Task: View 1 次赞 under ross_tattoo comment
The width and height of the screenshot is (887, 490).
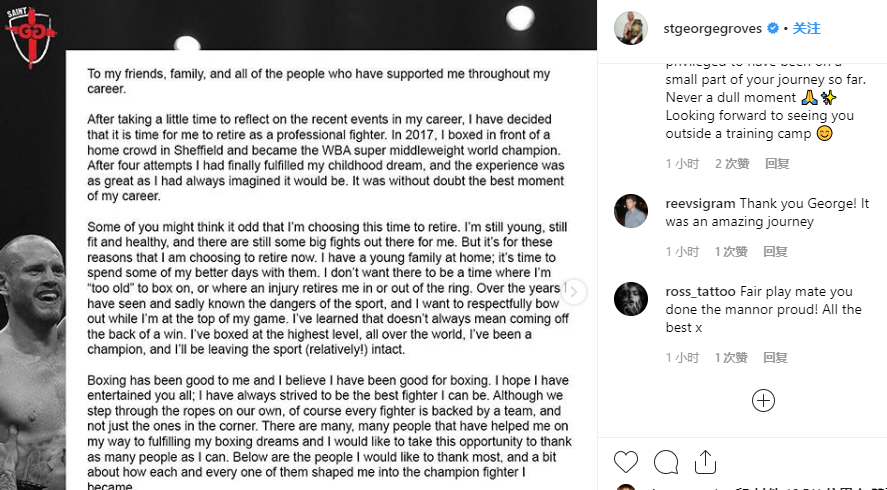Action: click(x=731, y=358)
